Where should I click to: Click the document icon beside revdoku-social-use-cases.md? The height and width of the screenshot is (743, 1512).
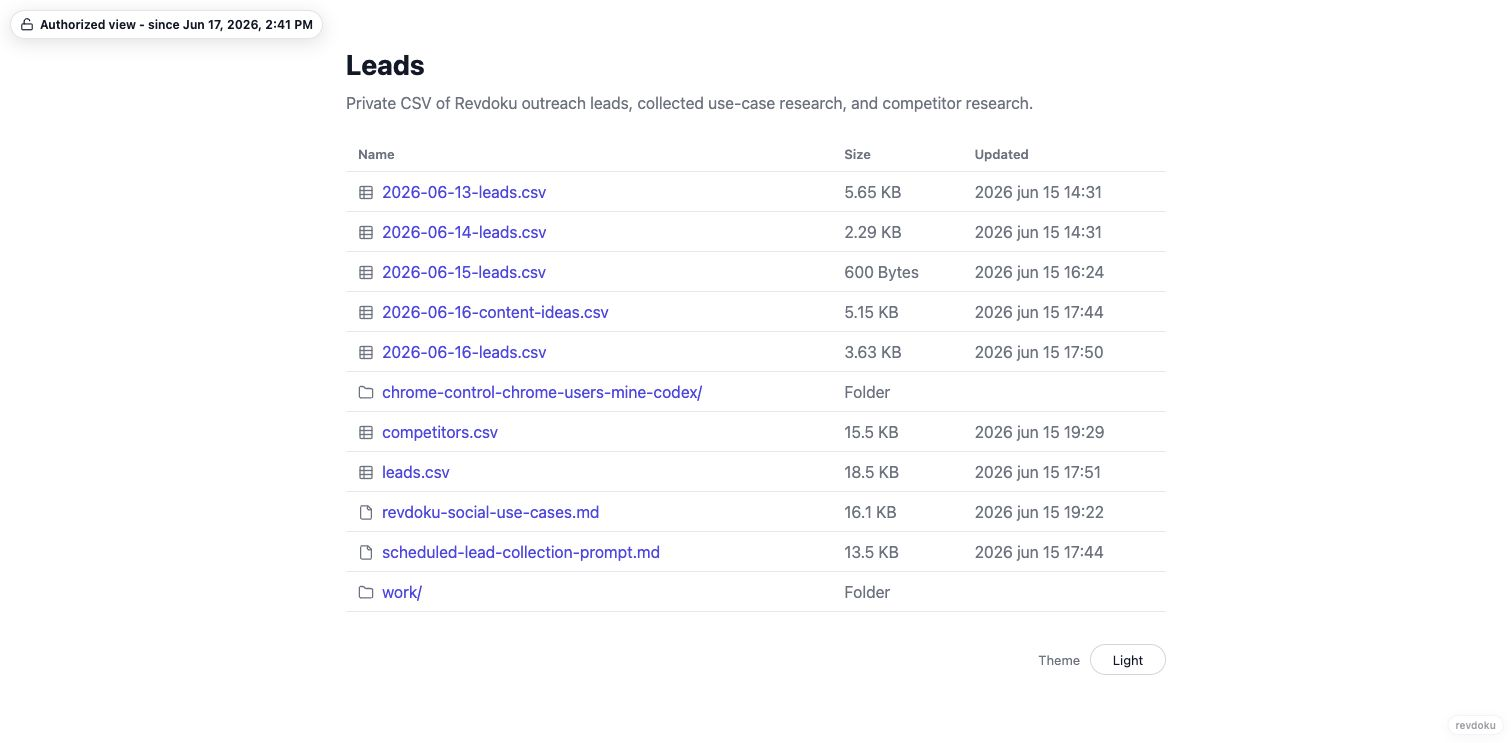coord(366,512)
